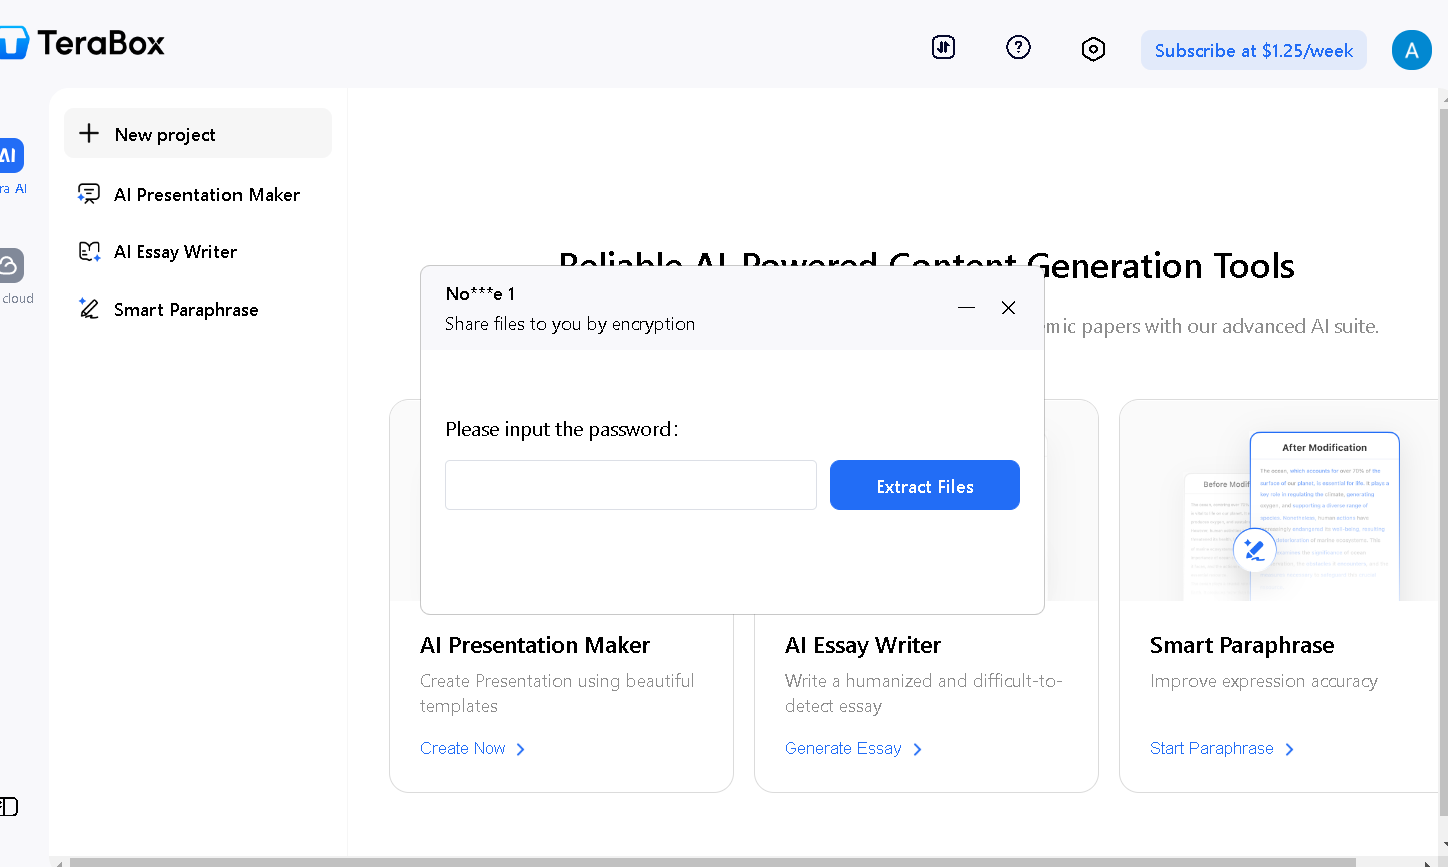
Task: Toggle the sidebar collapse icon at bottom left
Action: pos(9,806)
